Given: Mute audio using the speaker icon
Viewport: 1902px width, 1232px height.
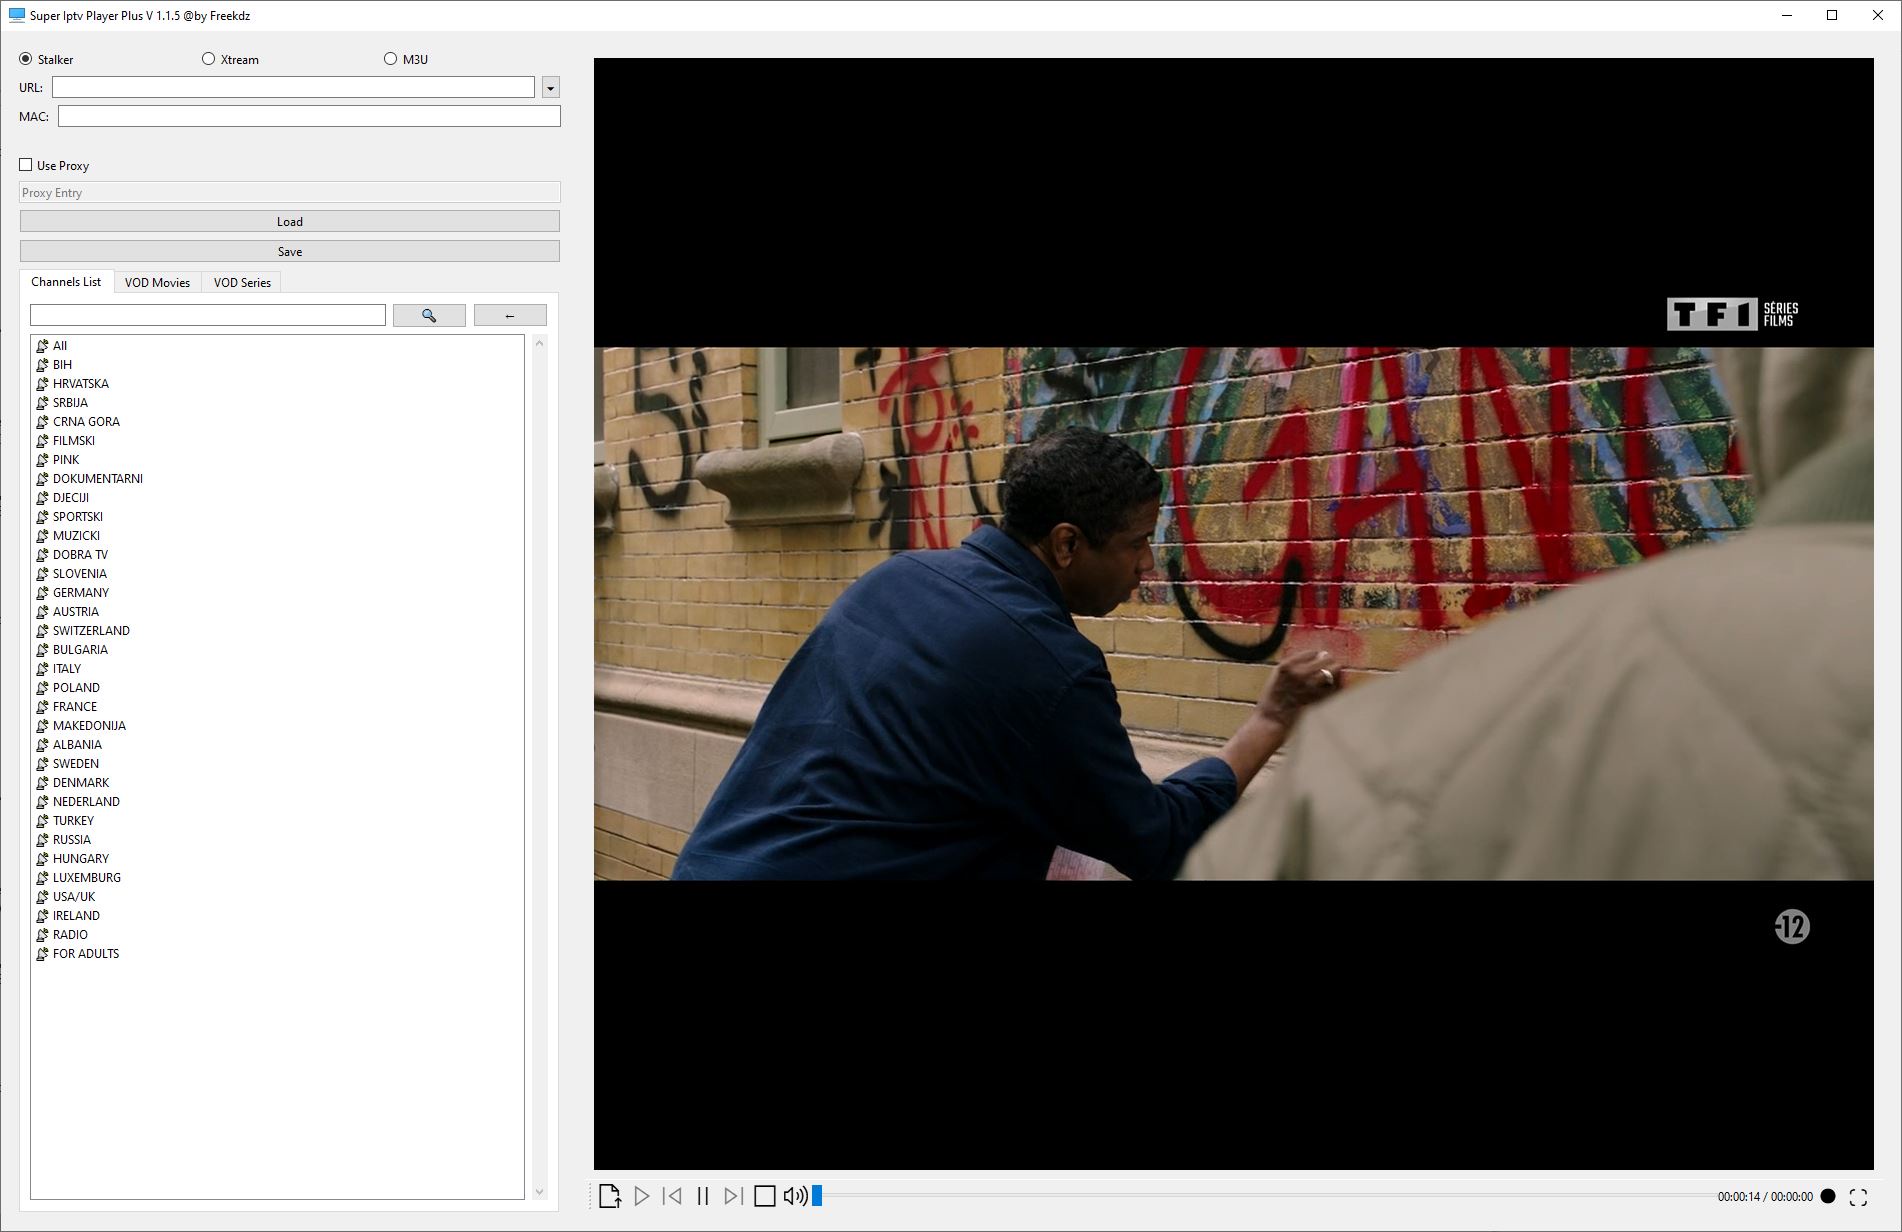Looking at the screenshot, I should pyautogui.click(x=795, y=1196).
